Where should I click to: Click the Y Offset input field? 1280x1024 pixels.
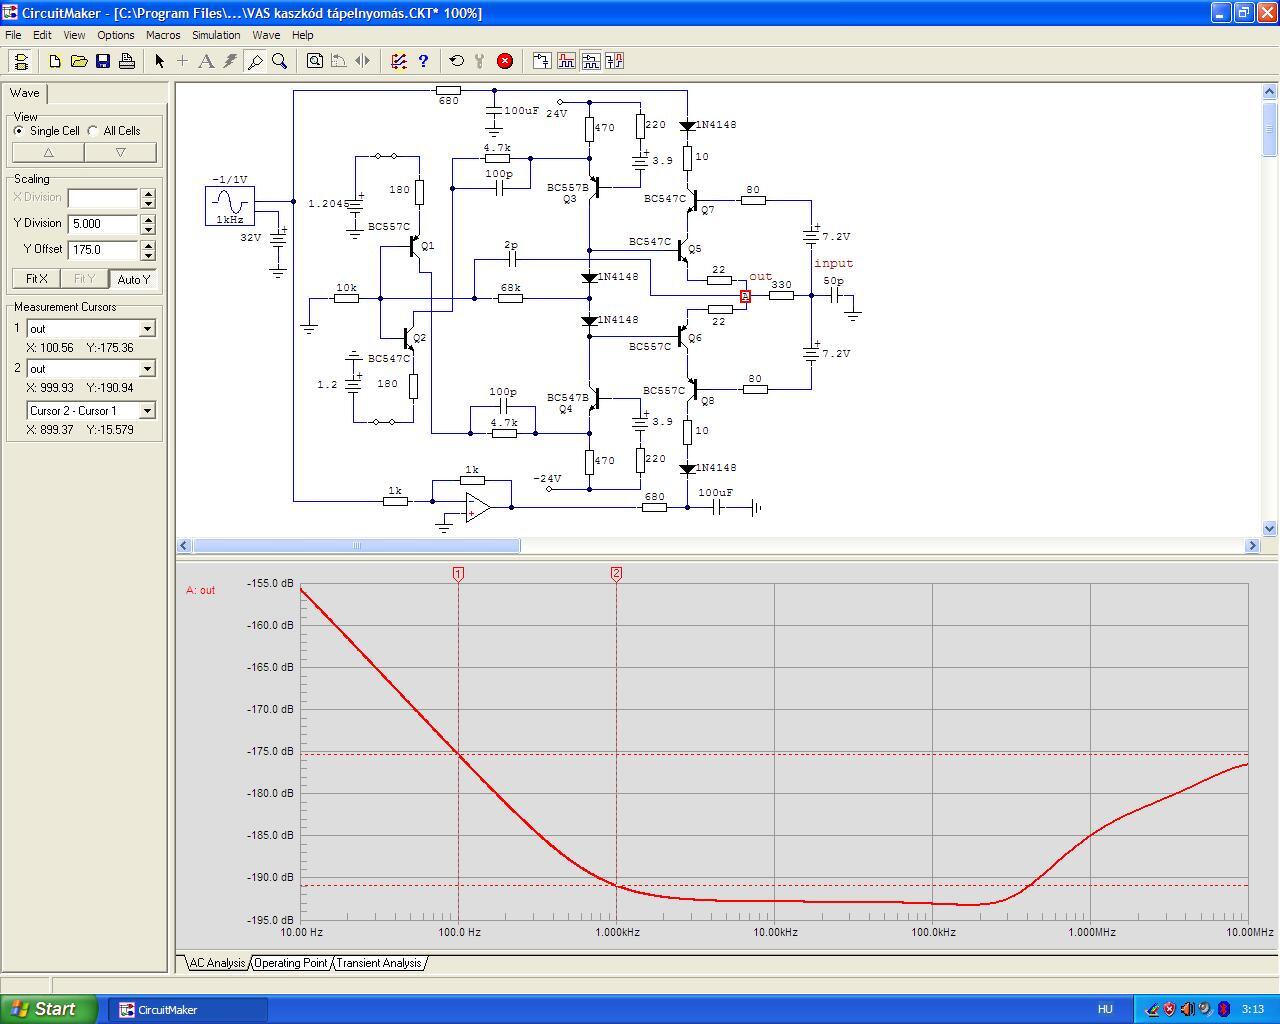103,250
